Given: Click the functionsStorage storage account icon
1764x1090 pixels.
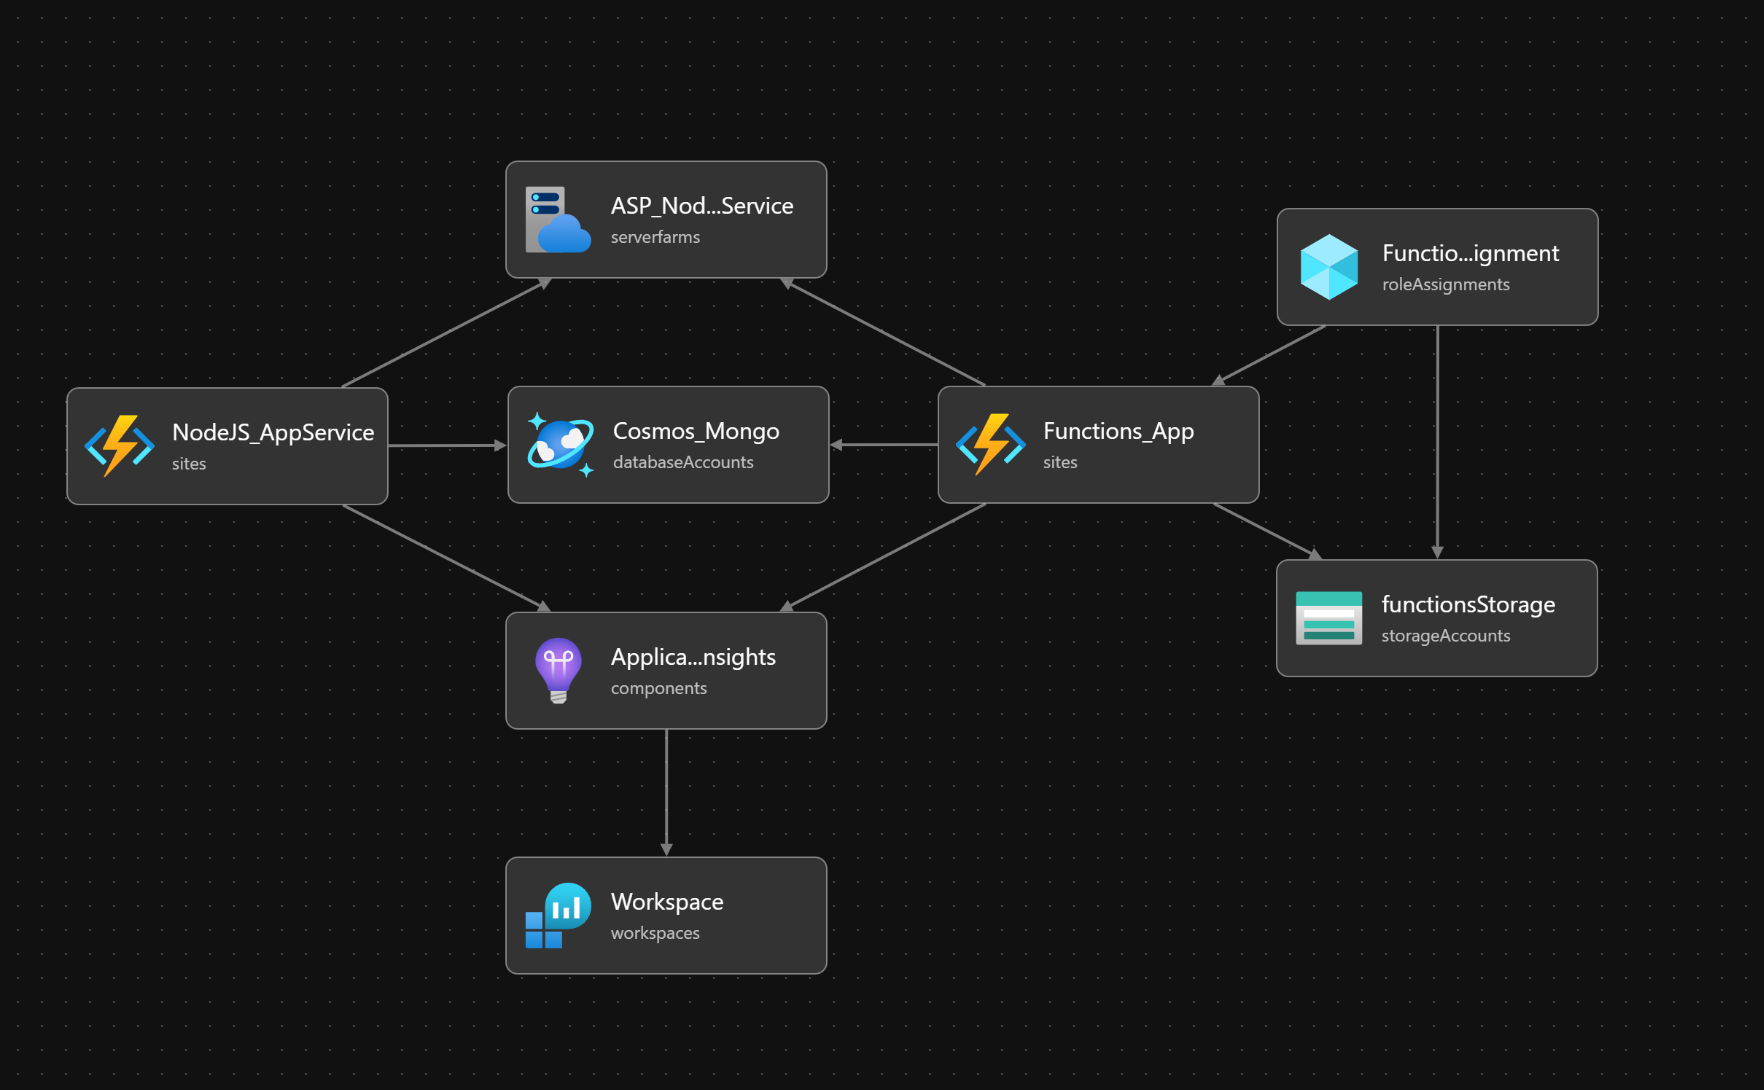Looking at the screenshot, I should [1329, 618].
